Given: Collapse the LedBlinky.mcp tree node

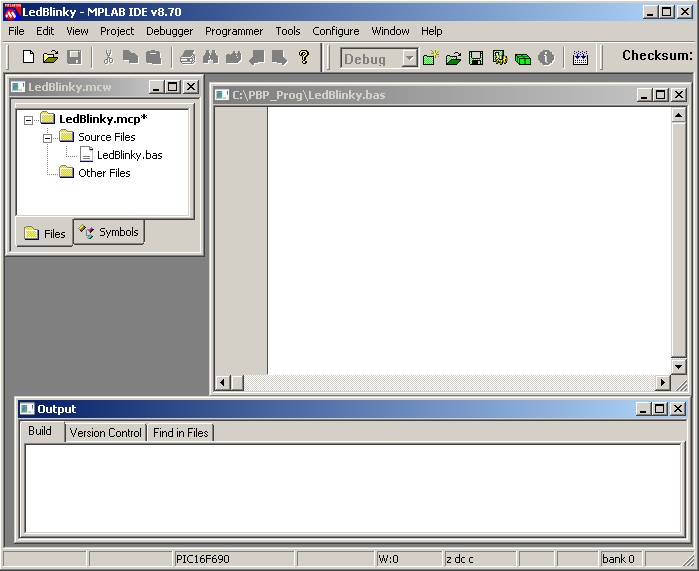Looking at the screenshot, I should click(x=29, y=120).
